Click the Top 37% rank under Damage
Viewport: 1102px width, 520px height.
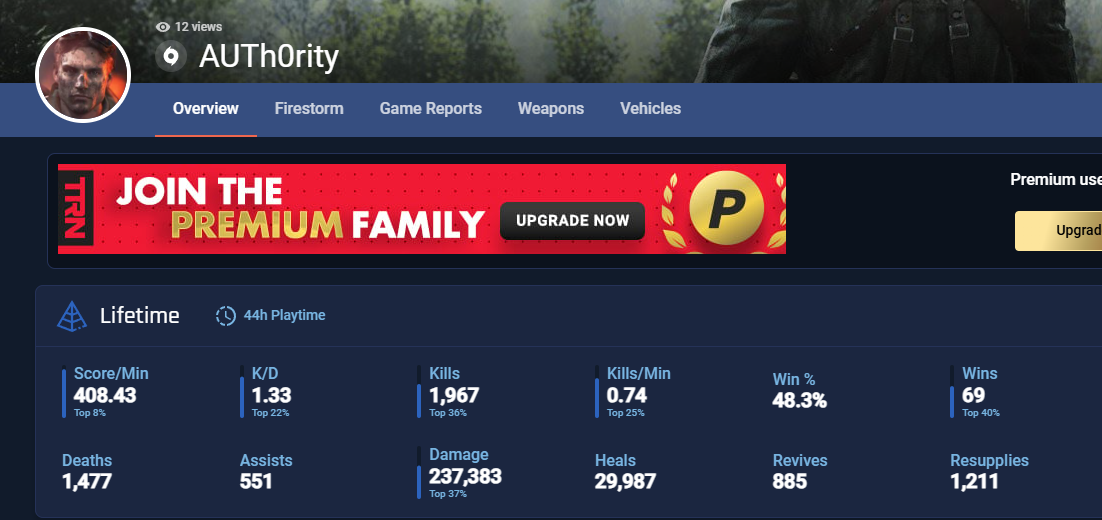(x=448, y=494)
